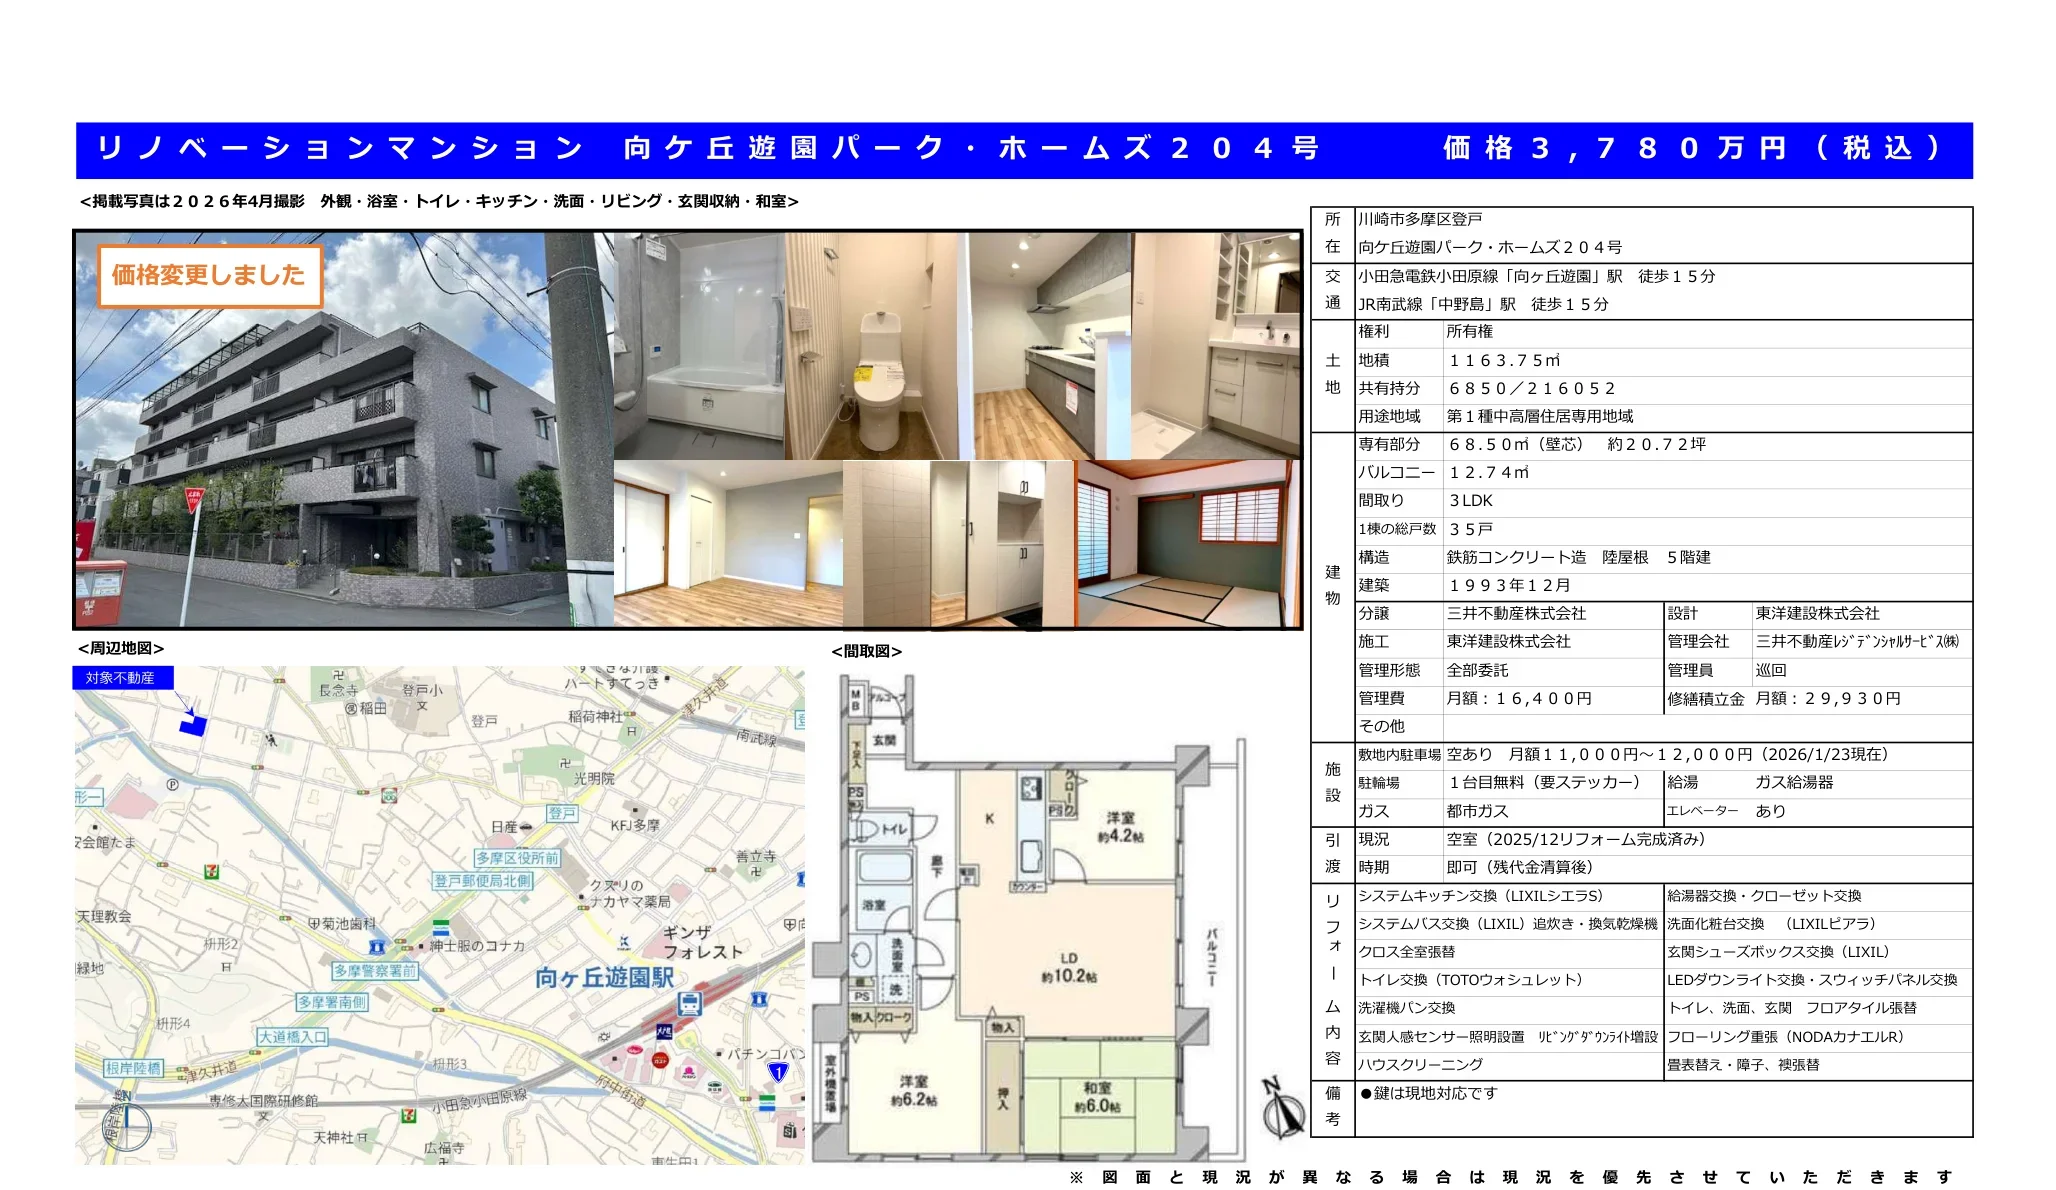Click the 7-Eleven icon near 天理教会
The image size is (2056, 1190).
(x=212, y=871)
